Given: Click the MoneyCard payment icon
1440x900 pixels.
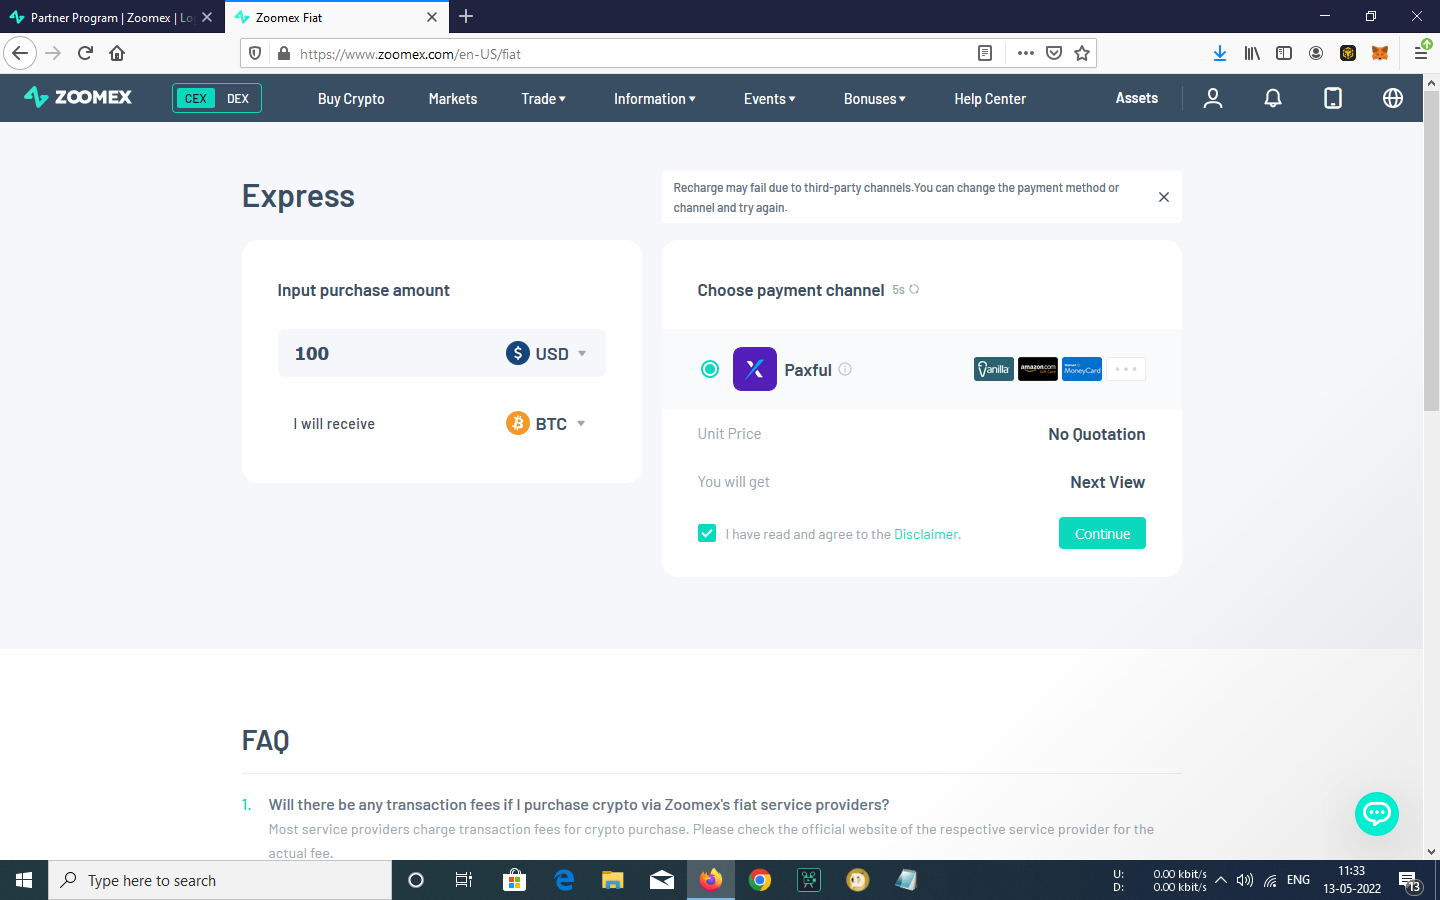Looking at the screenshot, I should pyautogui.click(x=1082, y=369).
